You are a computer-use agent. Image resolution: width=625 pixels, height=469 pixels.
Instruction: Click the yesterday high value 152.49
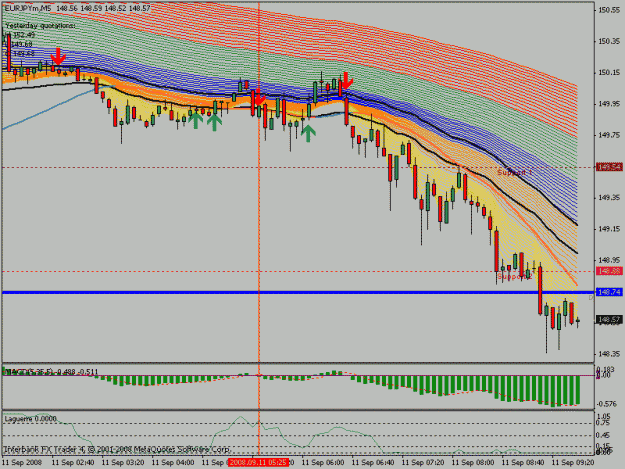22,35
